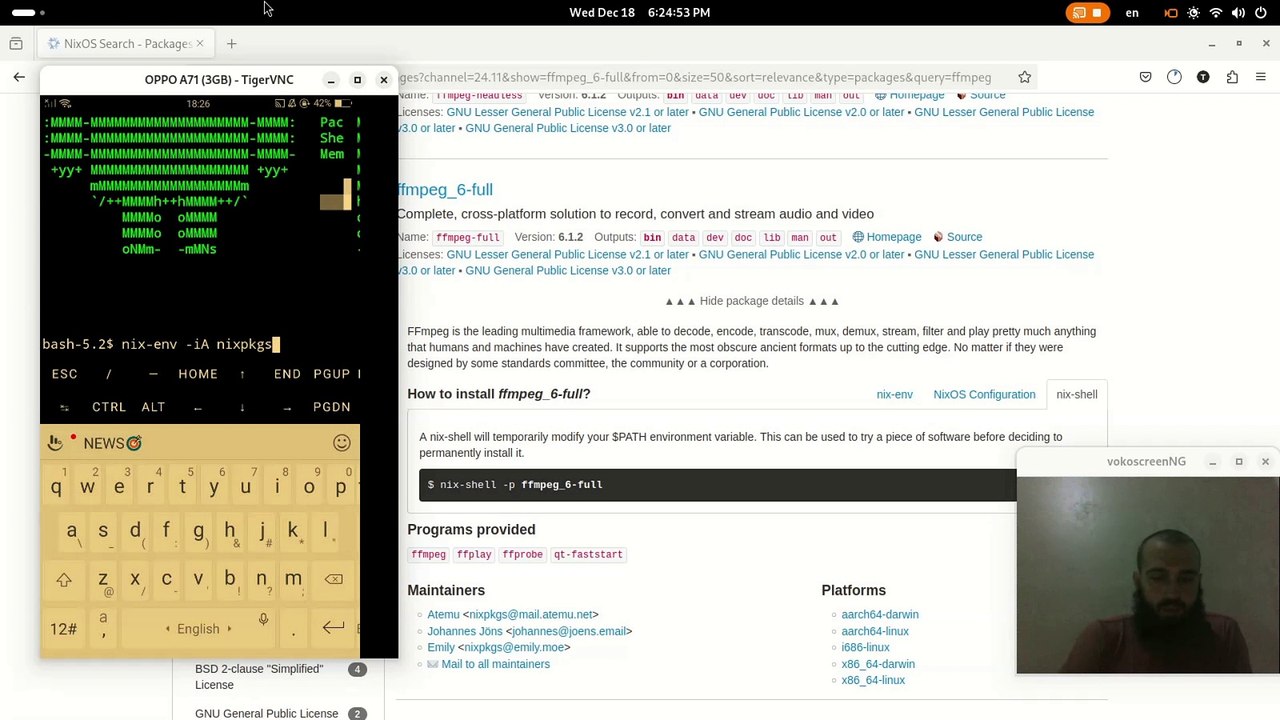Click the orange screen recording camera icon
The height and width of the screenshot is (720, 1280).
point(1171,13)
